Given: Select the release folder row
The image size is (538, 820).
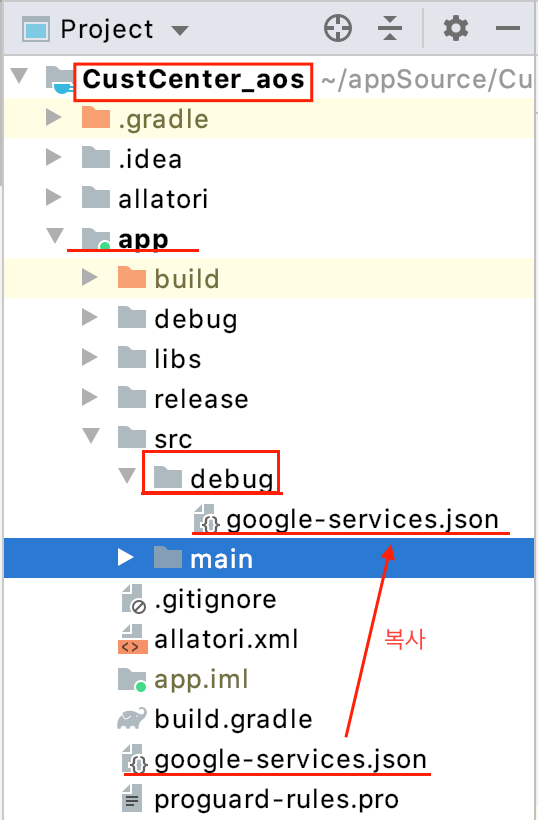Looking at the screenshot, I should [269, 399].
